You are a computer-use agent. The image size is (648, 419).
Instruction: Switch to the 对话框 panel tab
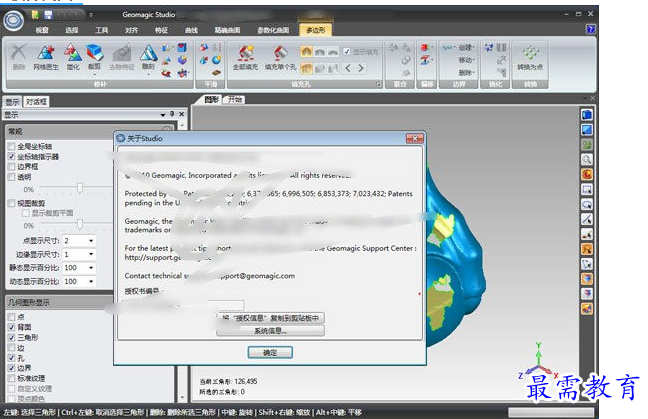(36, 102)
